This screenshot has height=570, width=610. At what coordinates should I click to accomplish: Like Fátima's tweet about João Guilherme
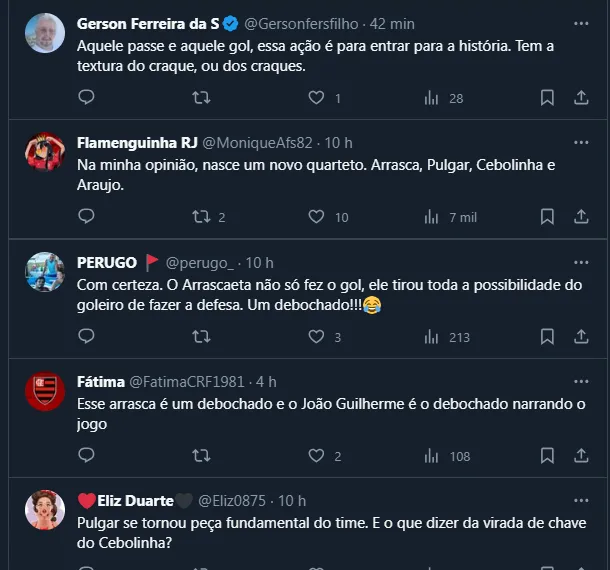click(x=316, y=456)
